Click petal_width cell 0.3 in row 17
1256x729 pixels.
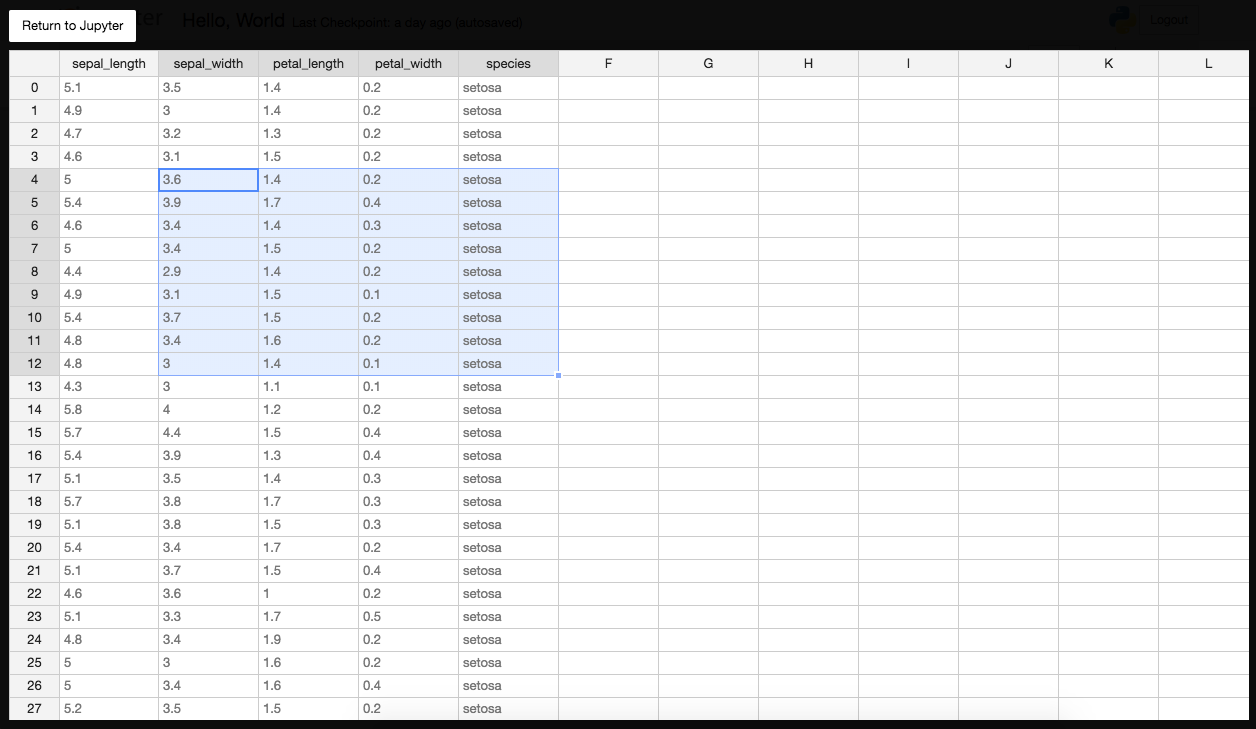click(409, 479)
